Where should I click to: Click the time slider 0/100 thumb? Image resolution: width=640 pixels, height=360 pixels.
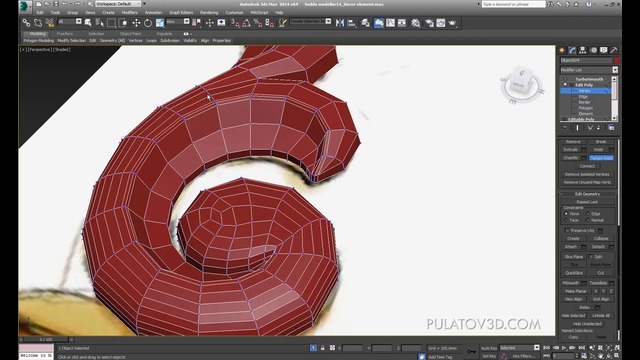[x=46, y=339]
